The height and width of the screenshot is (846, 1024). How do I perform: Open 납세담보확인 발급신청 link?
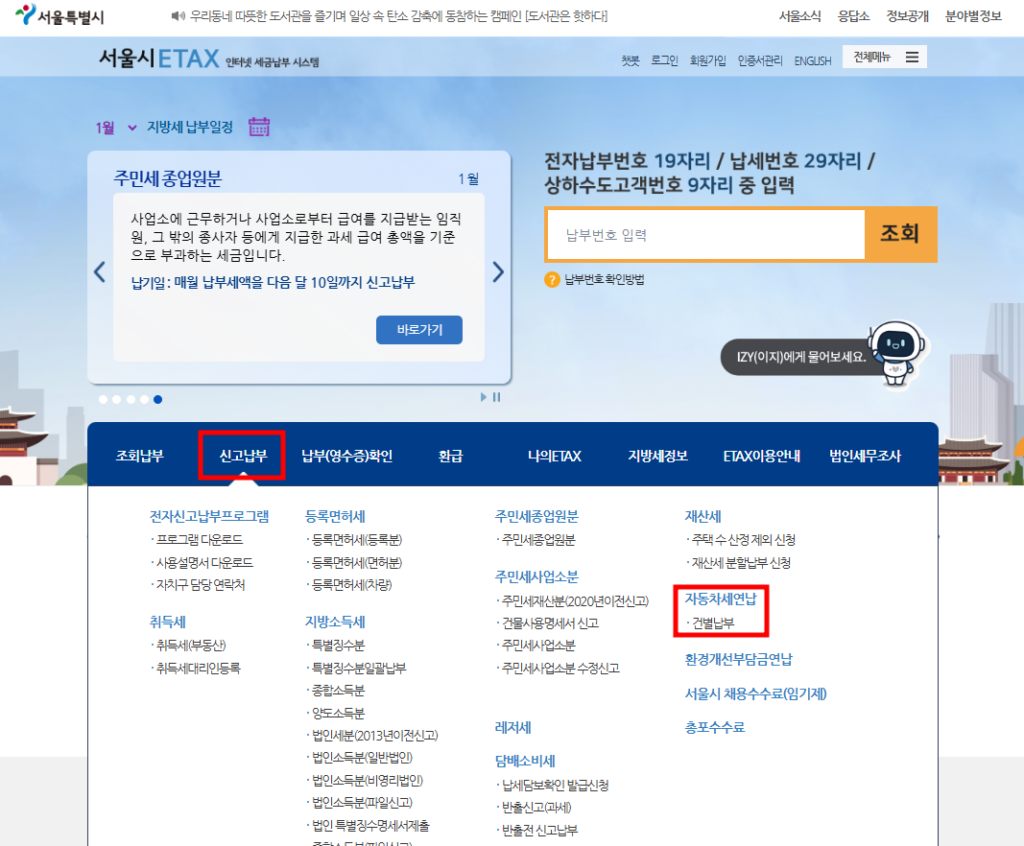coord(555,785)
